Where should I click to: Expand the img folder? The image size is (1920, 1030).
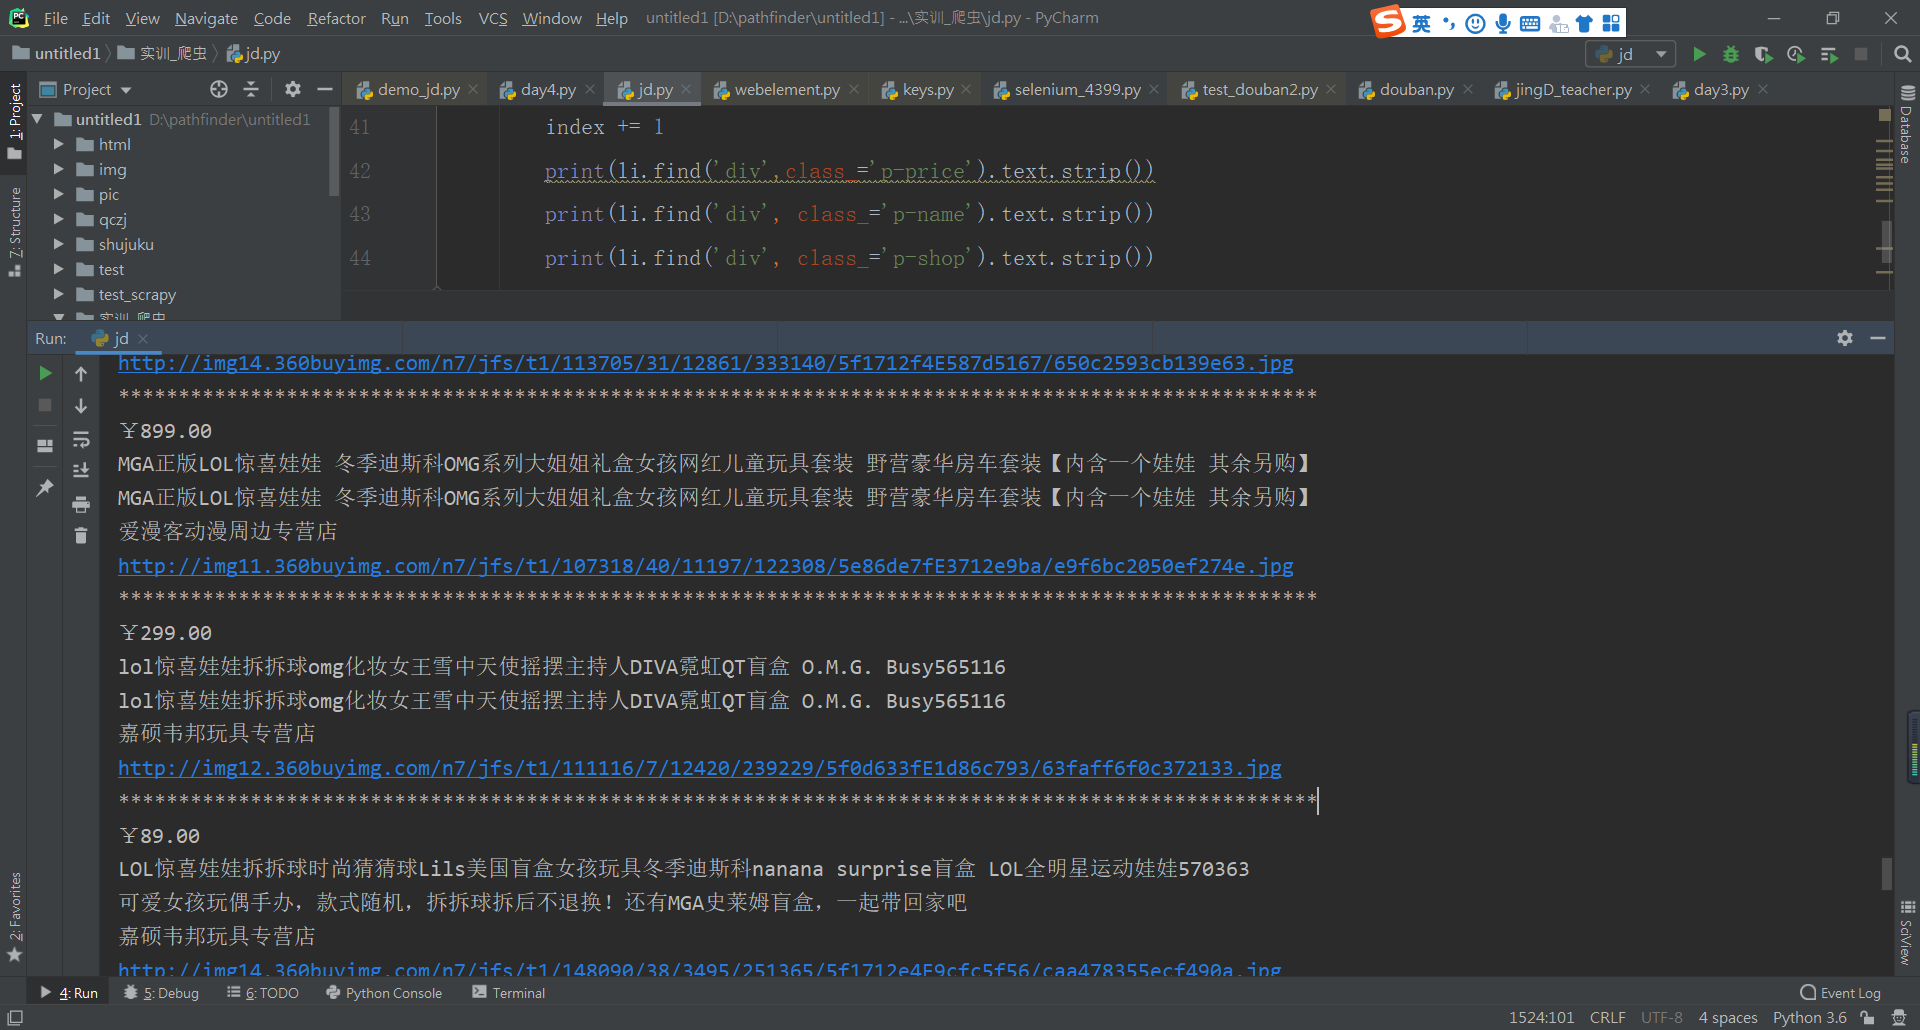[59, 169]
